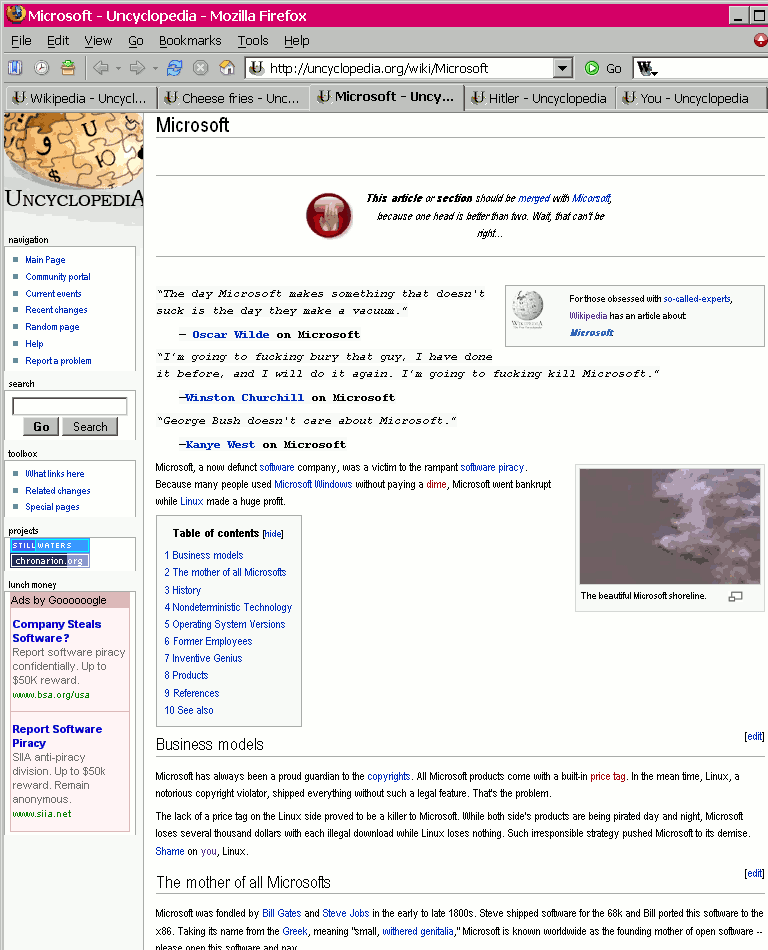Open the Winston Churchill link
Viewport: 768px width, 950px height.
(x=245, y=397)
